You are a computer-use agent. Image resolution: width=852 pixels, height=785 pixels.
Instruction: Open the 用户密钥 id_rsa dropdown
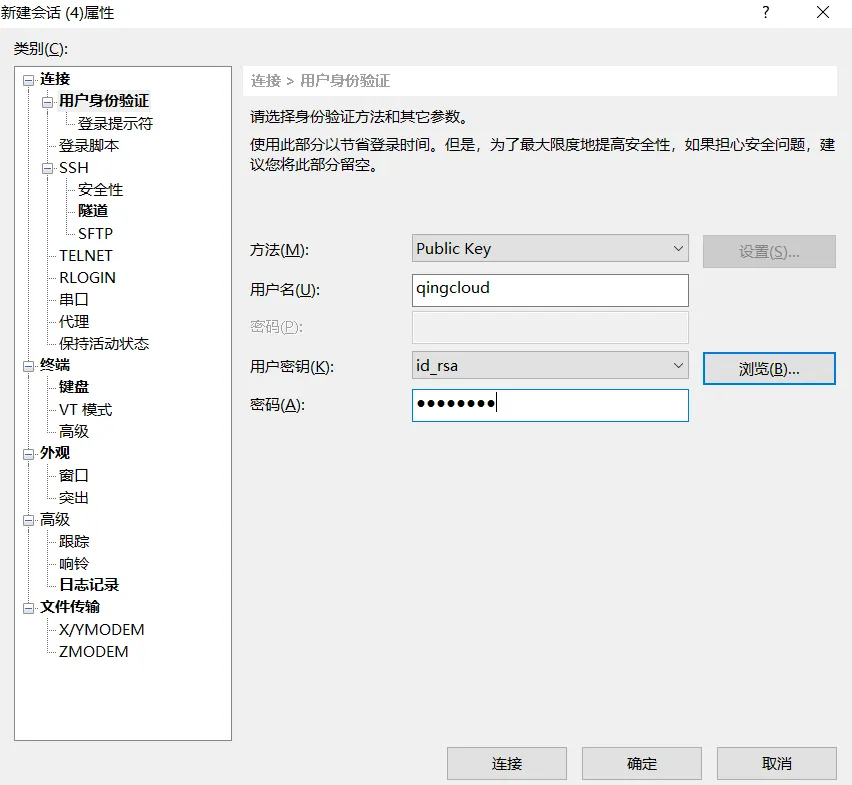click(550, 365)
